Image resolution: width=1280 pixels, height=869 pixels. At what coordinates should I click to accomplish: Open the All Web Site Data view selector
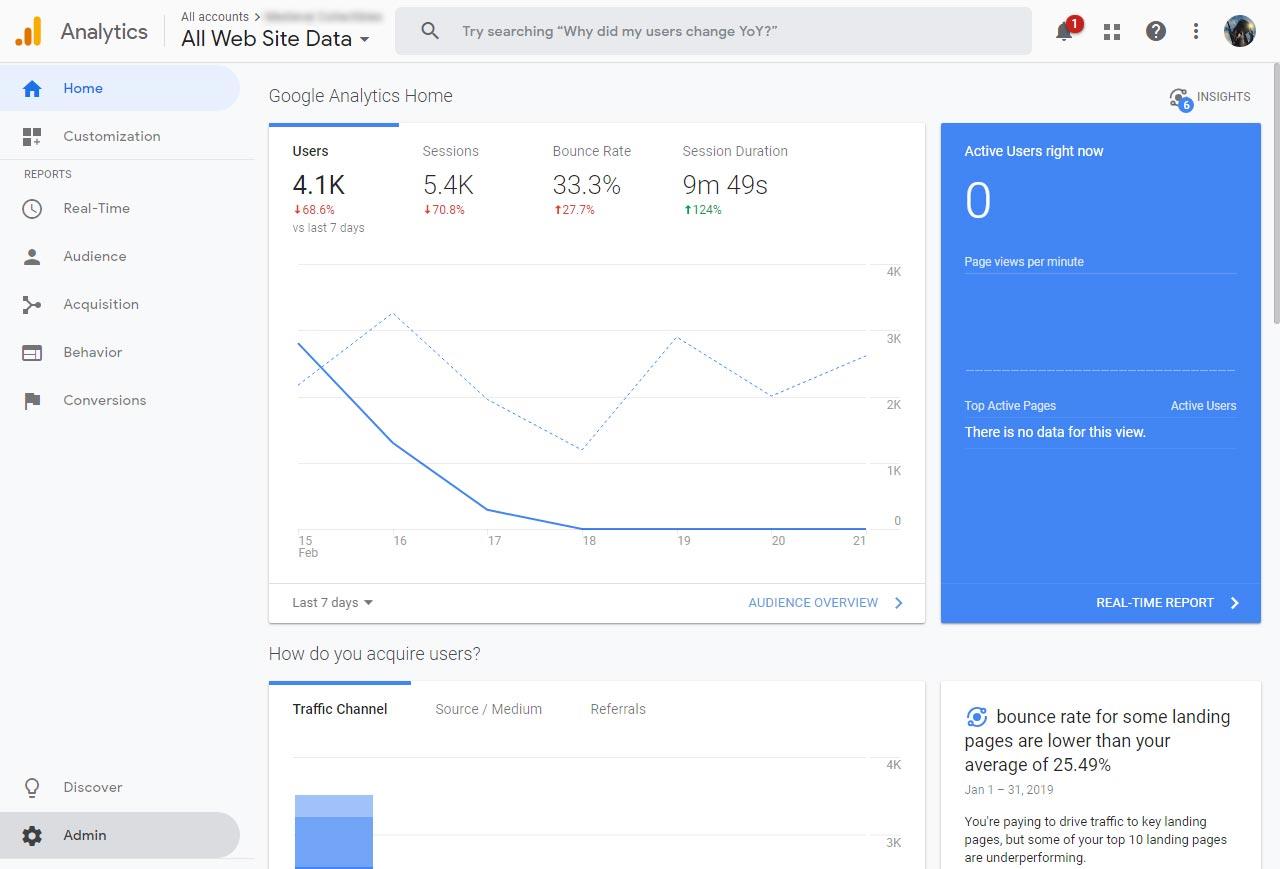[x=275, y=39]
